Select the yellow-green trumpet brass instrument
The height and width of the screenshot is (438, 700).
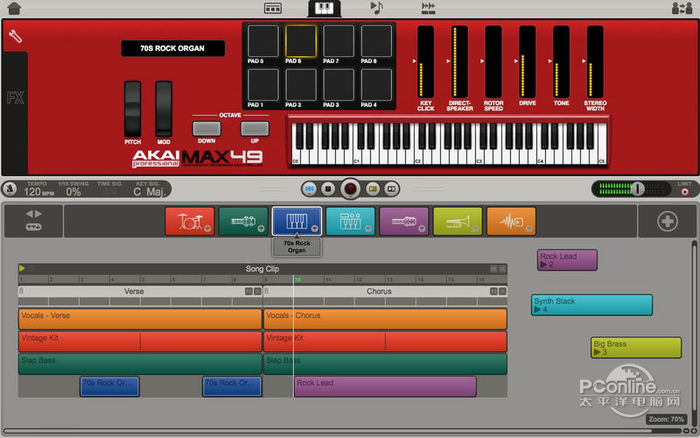coord(458,221)
